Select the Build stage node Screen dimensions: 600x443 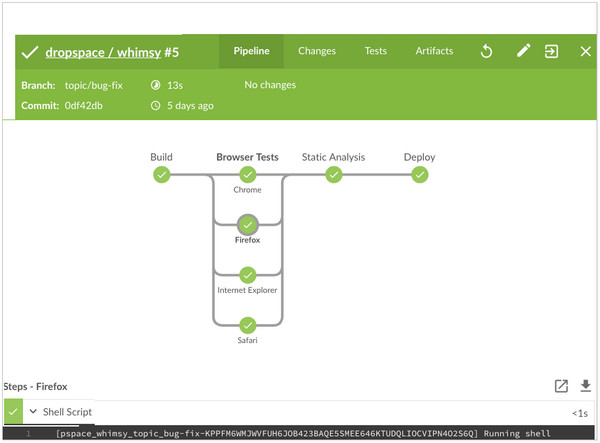click(161, 175)
